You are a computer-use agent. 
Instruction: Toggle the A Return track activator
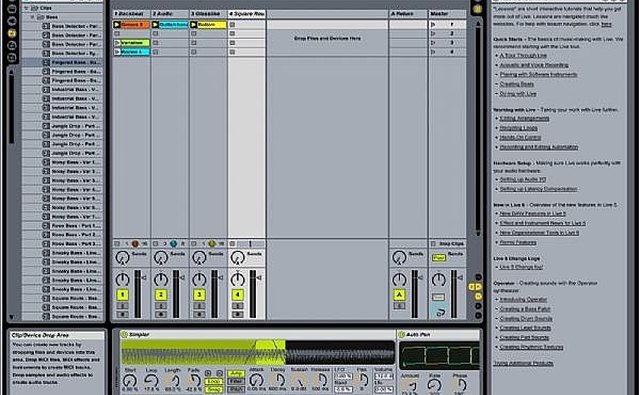pyautogui.click(x=400, y=295)
